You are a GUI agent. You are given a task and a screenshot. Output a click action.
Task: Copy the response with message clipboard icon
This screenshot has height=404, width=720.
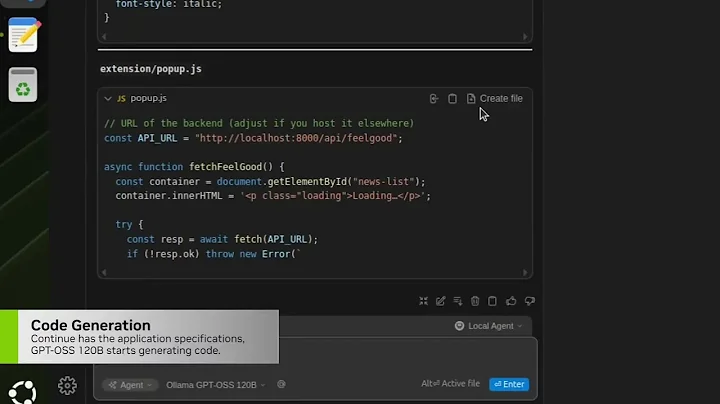tap(492, 301)
